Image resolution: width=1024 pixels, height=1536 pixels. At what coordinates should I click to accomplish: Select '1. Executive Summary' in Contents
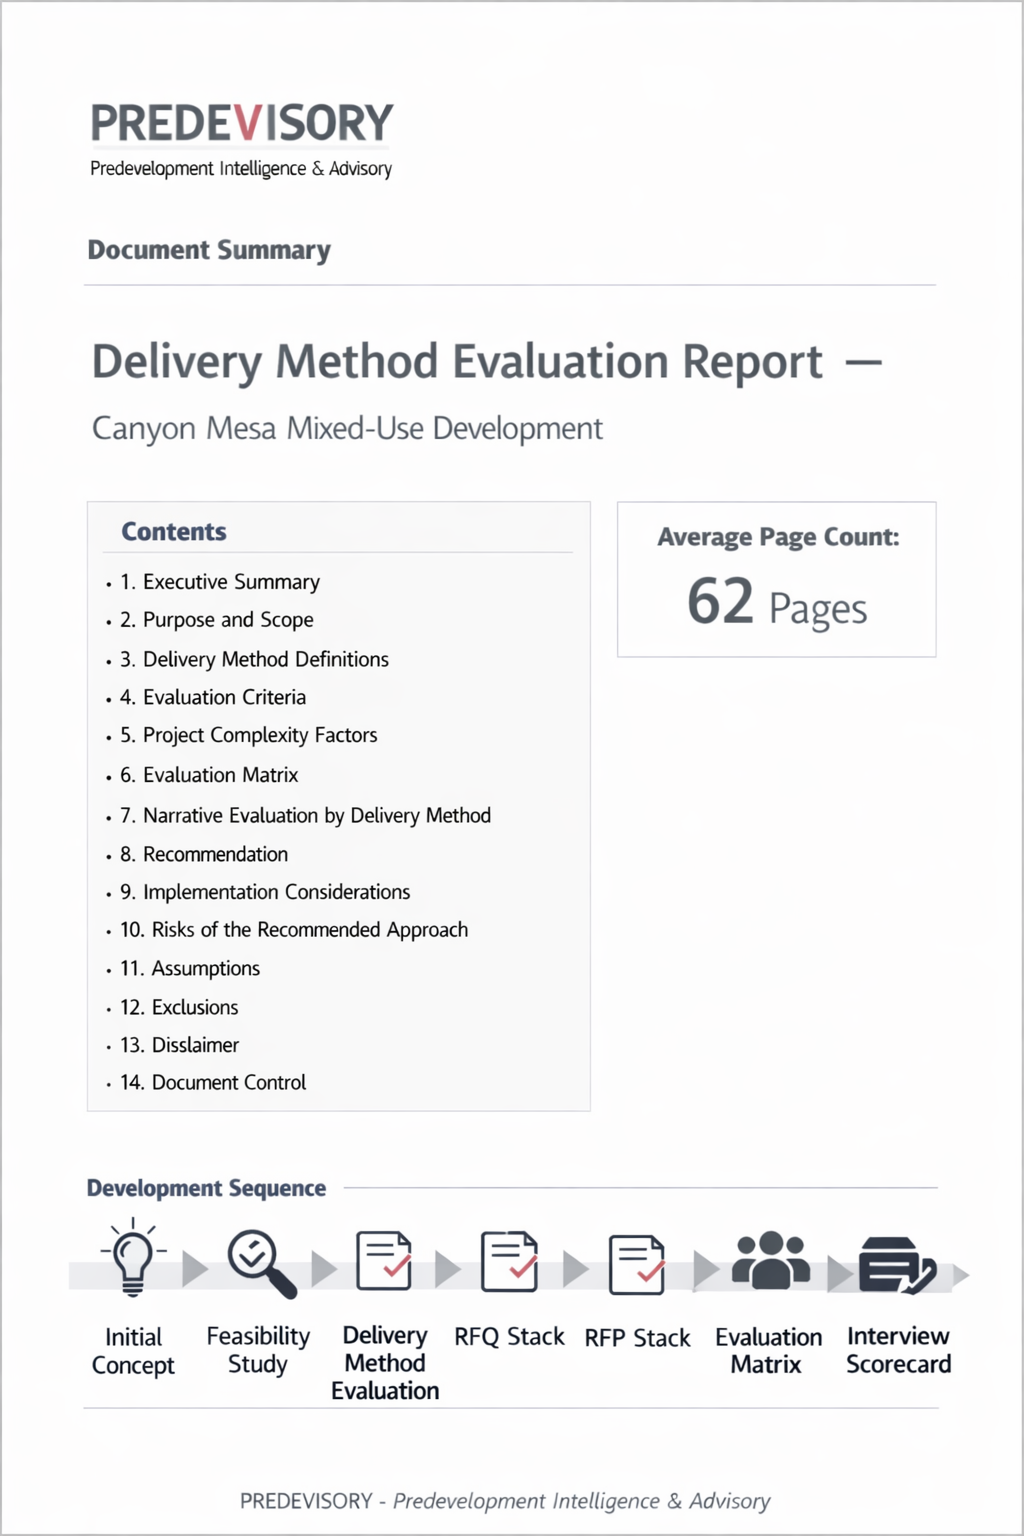point(220,582)
